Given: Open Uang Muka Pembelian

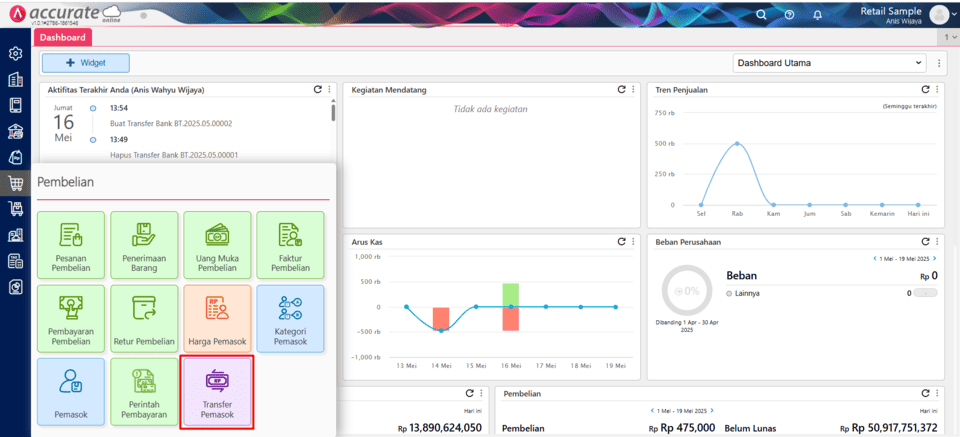Looking at the screenshot, I should pyautogui.click(x=217, y=245).
